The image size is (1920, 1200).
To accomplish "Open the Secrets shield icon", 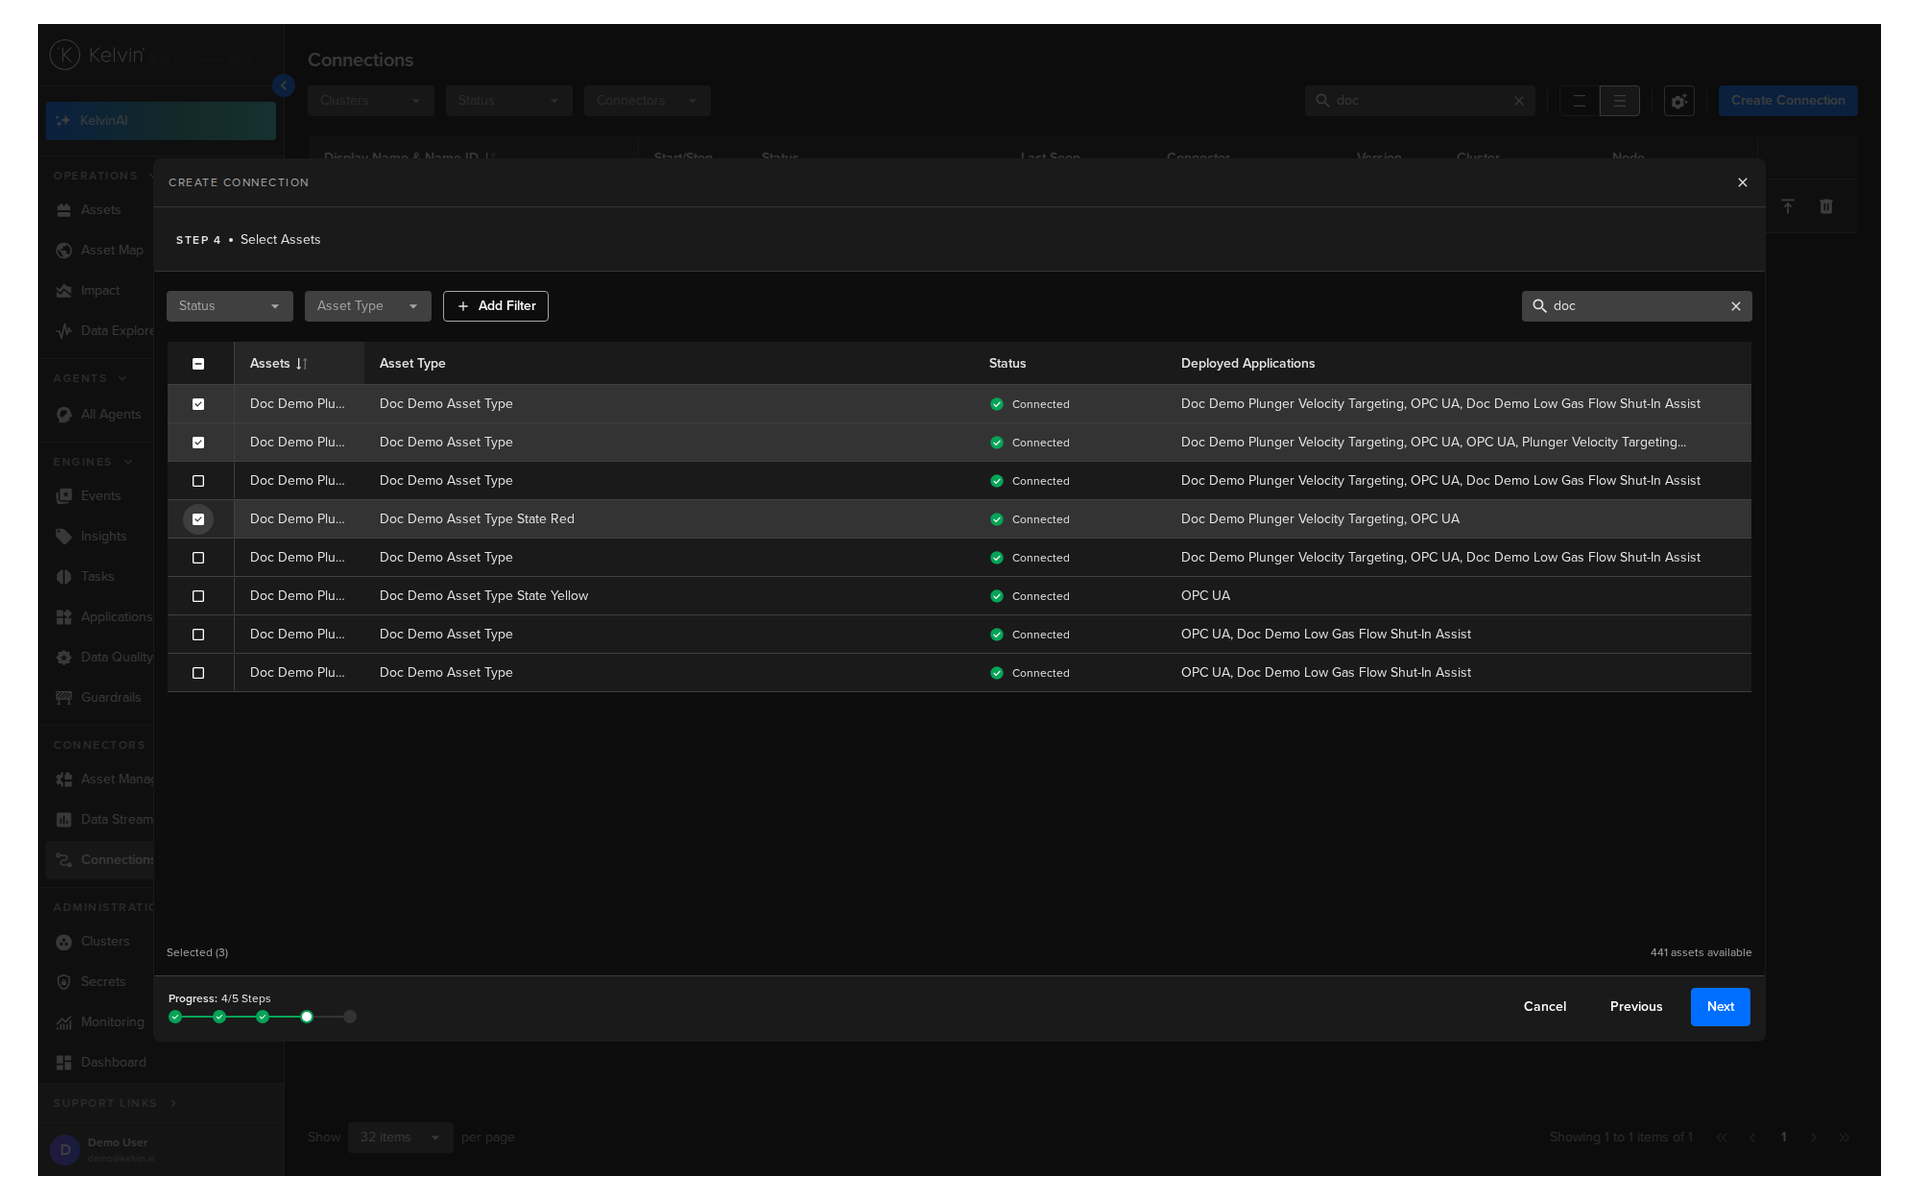I will click(64, 982).
